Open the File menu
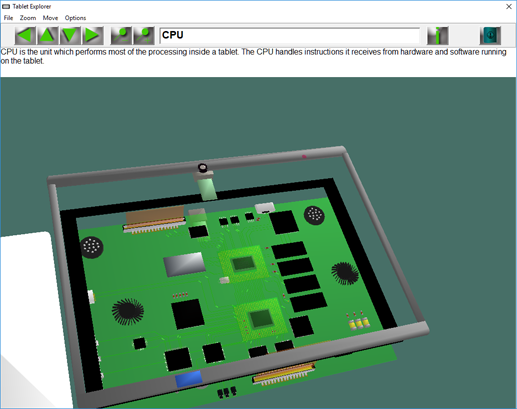 click(8, 18)
